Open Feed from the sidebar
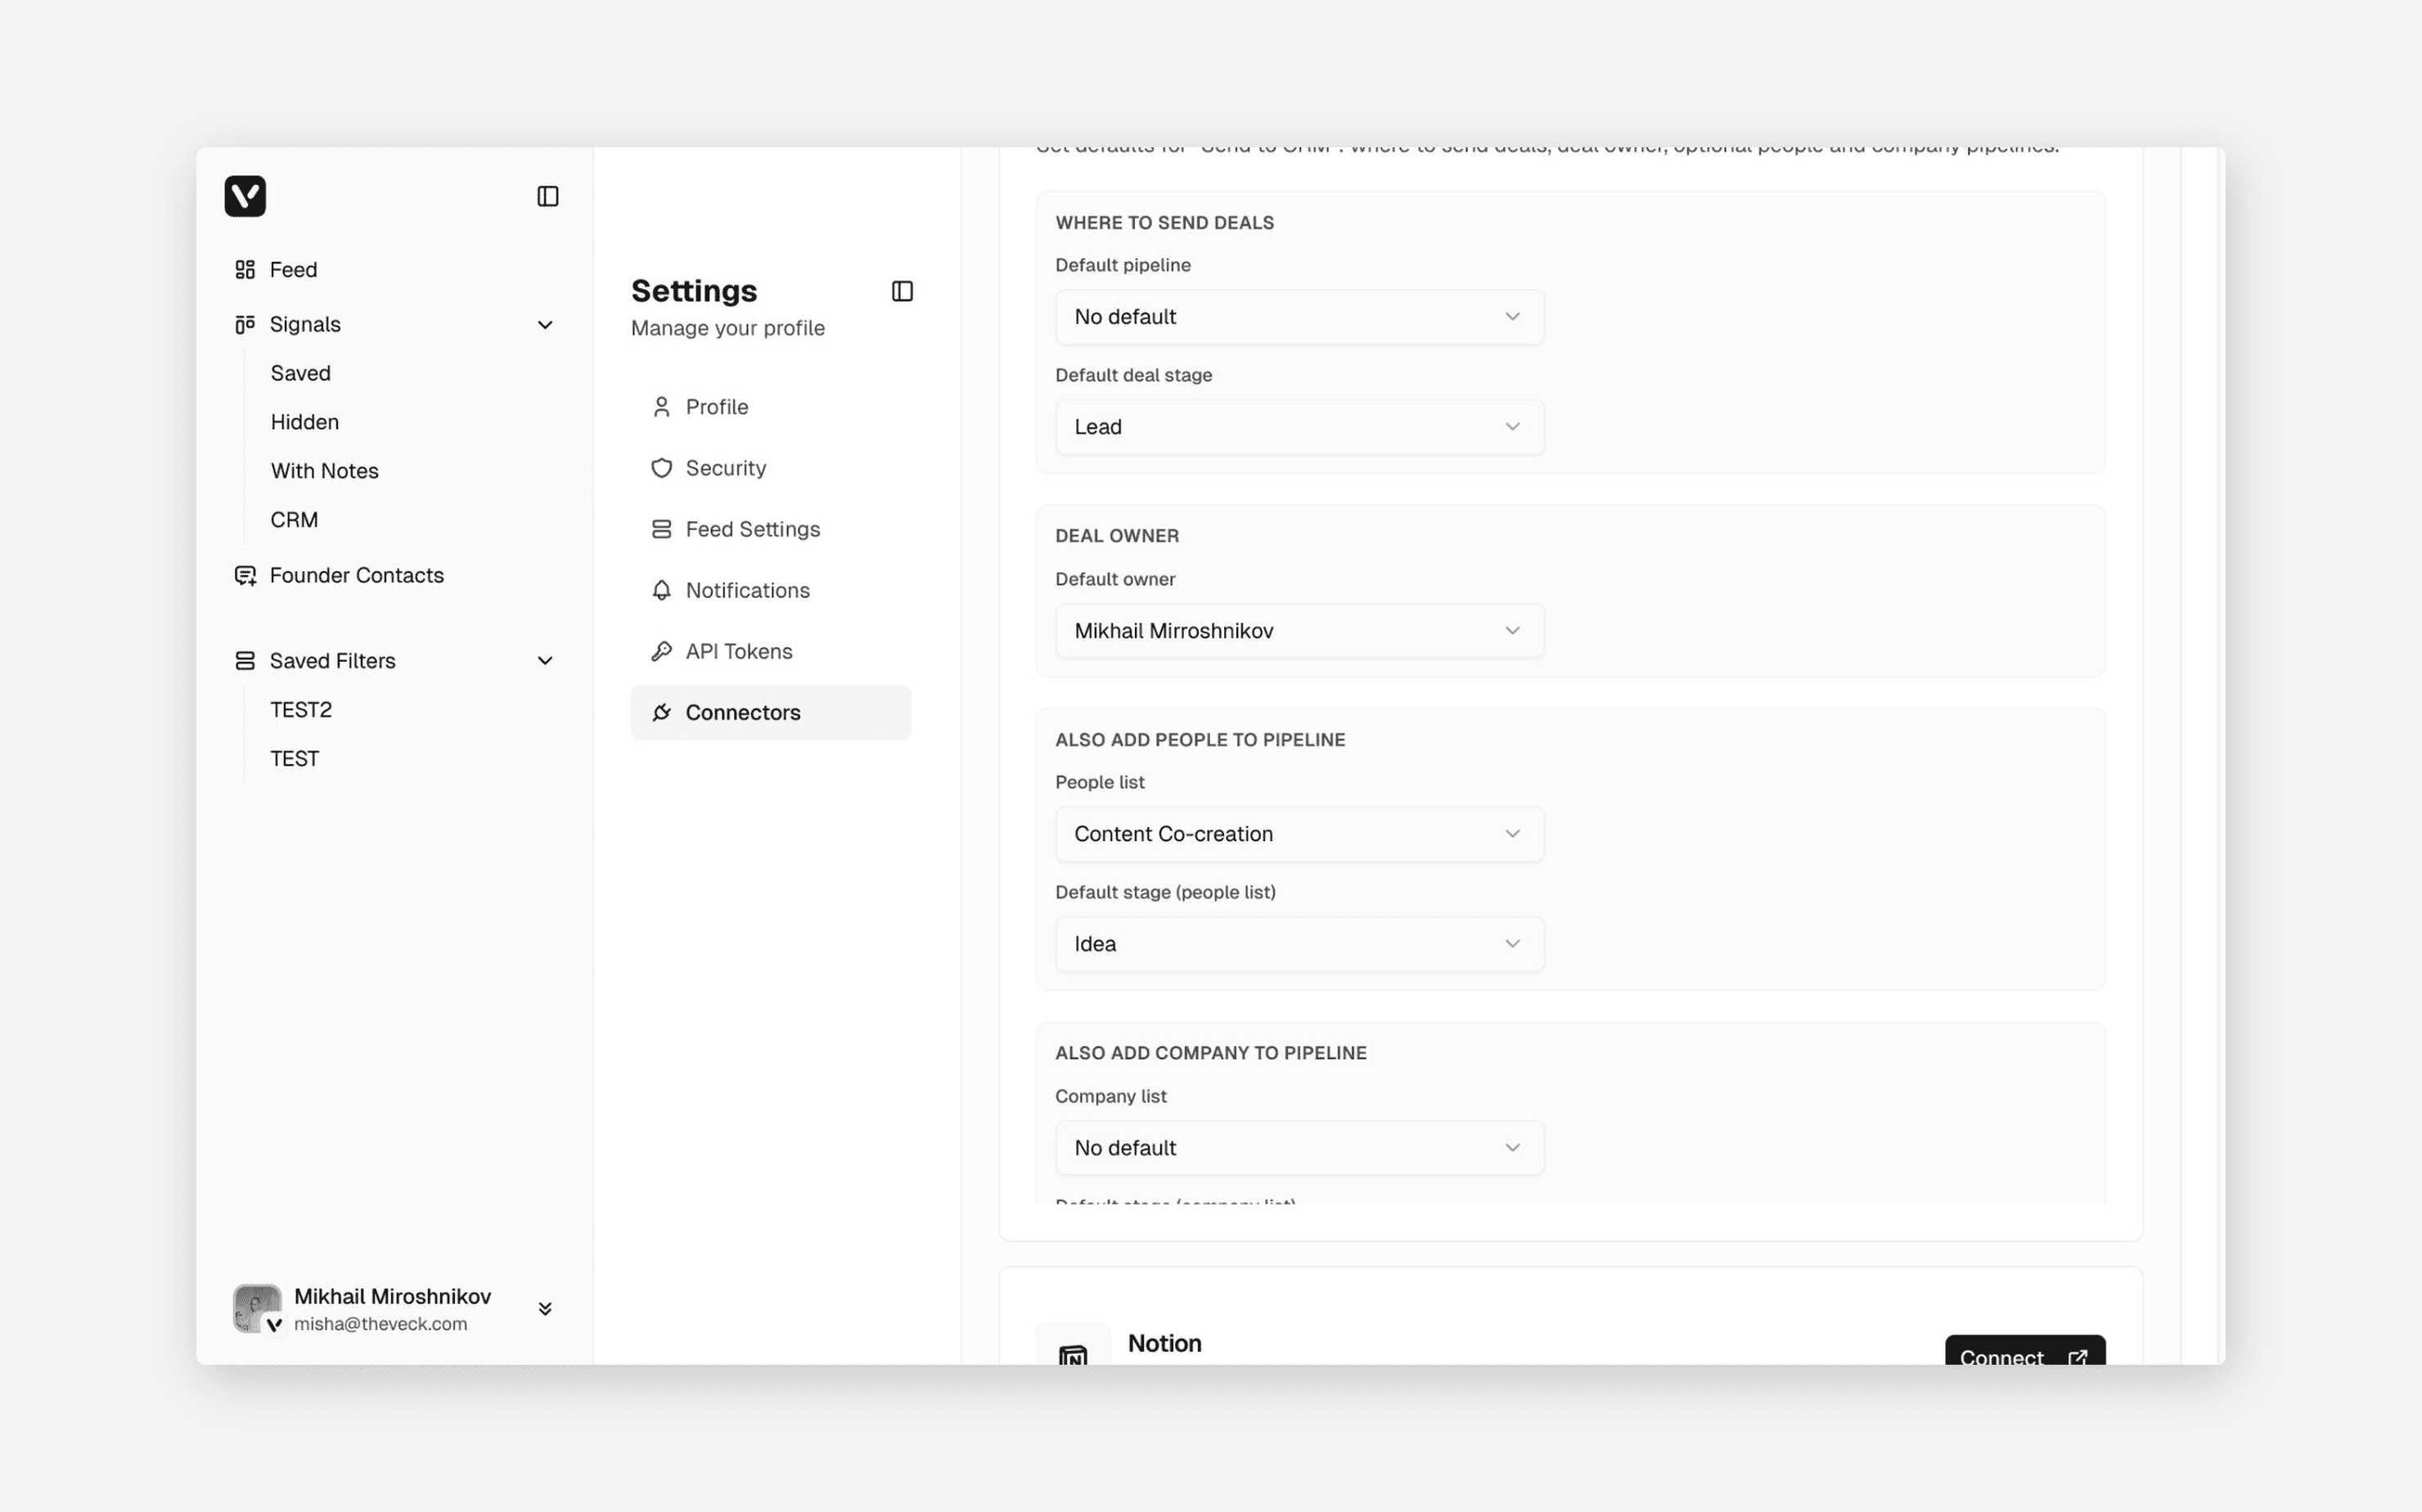This screenshot has height=1512, width=2422. click(292, 270)
